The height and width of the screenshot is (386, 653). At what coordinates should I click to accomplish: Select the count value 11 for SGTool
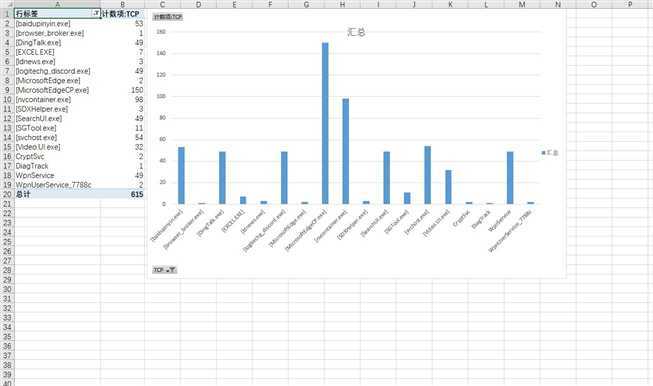click(x=122, y=128)
